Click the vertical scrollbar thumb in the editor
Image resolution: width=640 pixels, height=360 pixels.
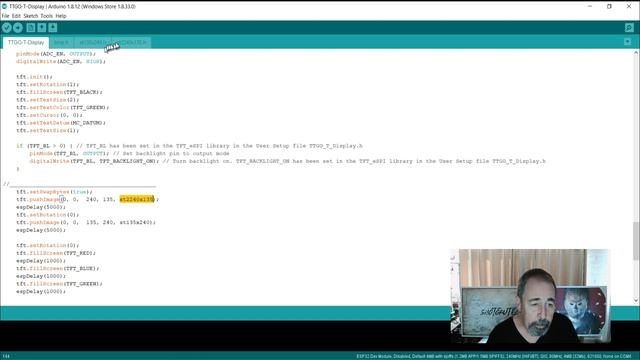click(636, 241)
